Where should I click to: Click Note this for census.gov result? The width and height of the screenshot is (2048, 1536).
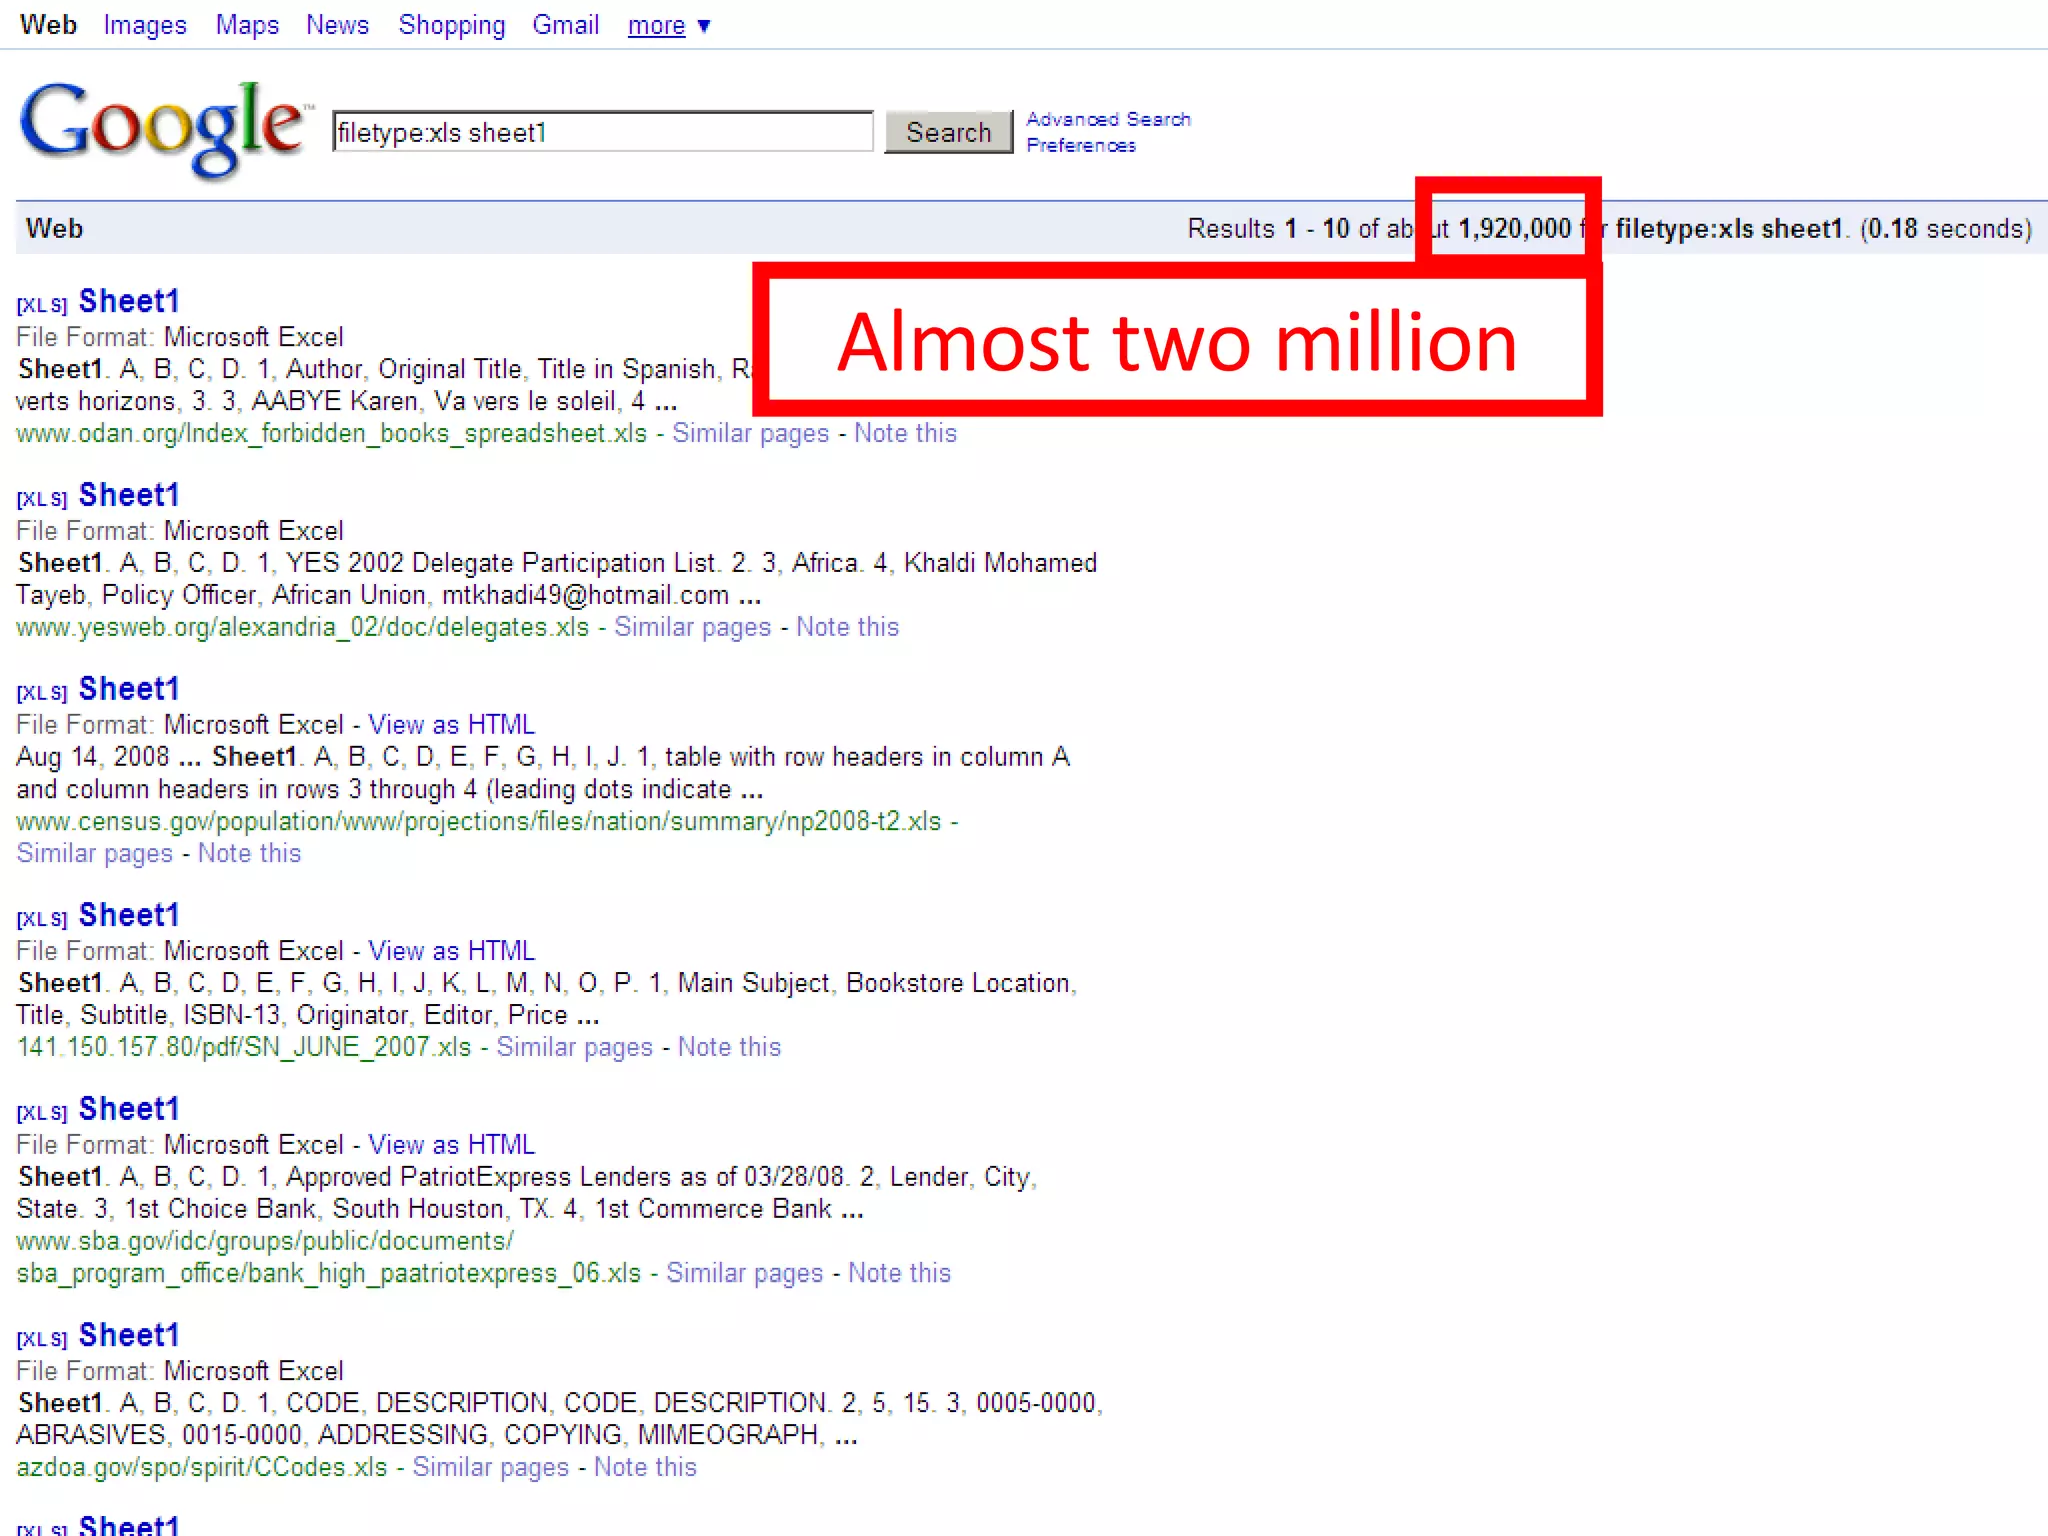(x=249, y=853)
